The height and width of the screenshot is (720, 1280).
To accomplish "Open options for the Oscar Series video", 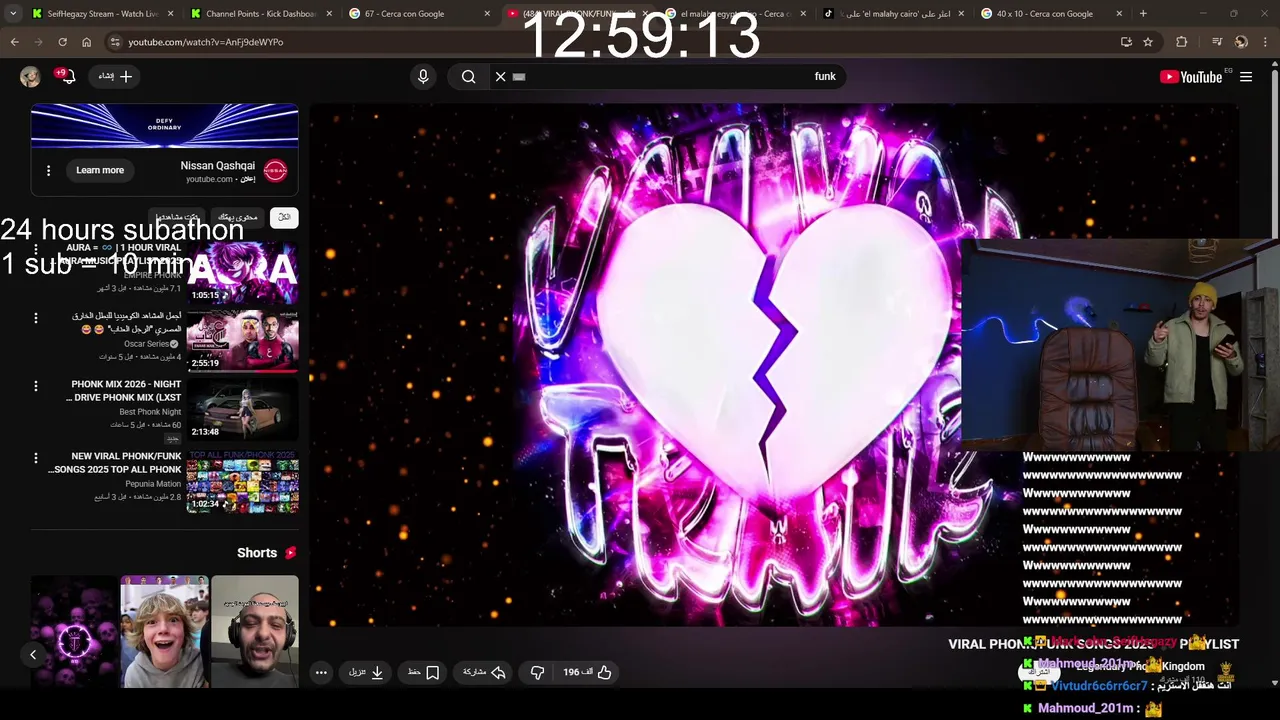I will click(36, 318).
